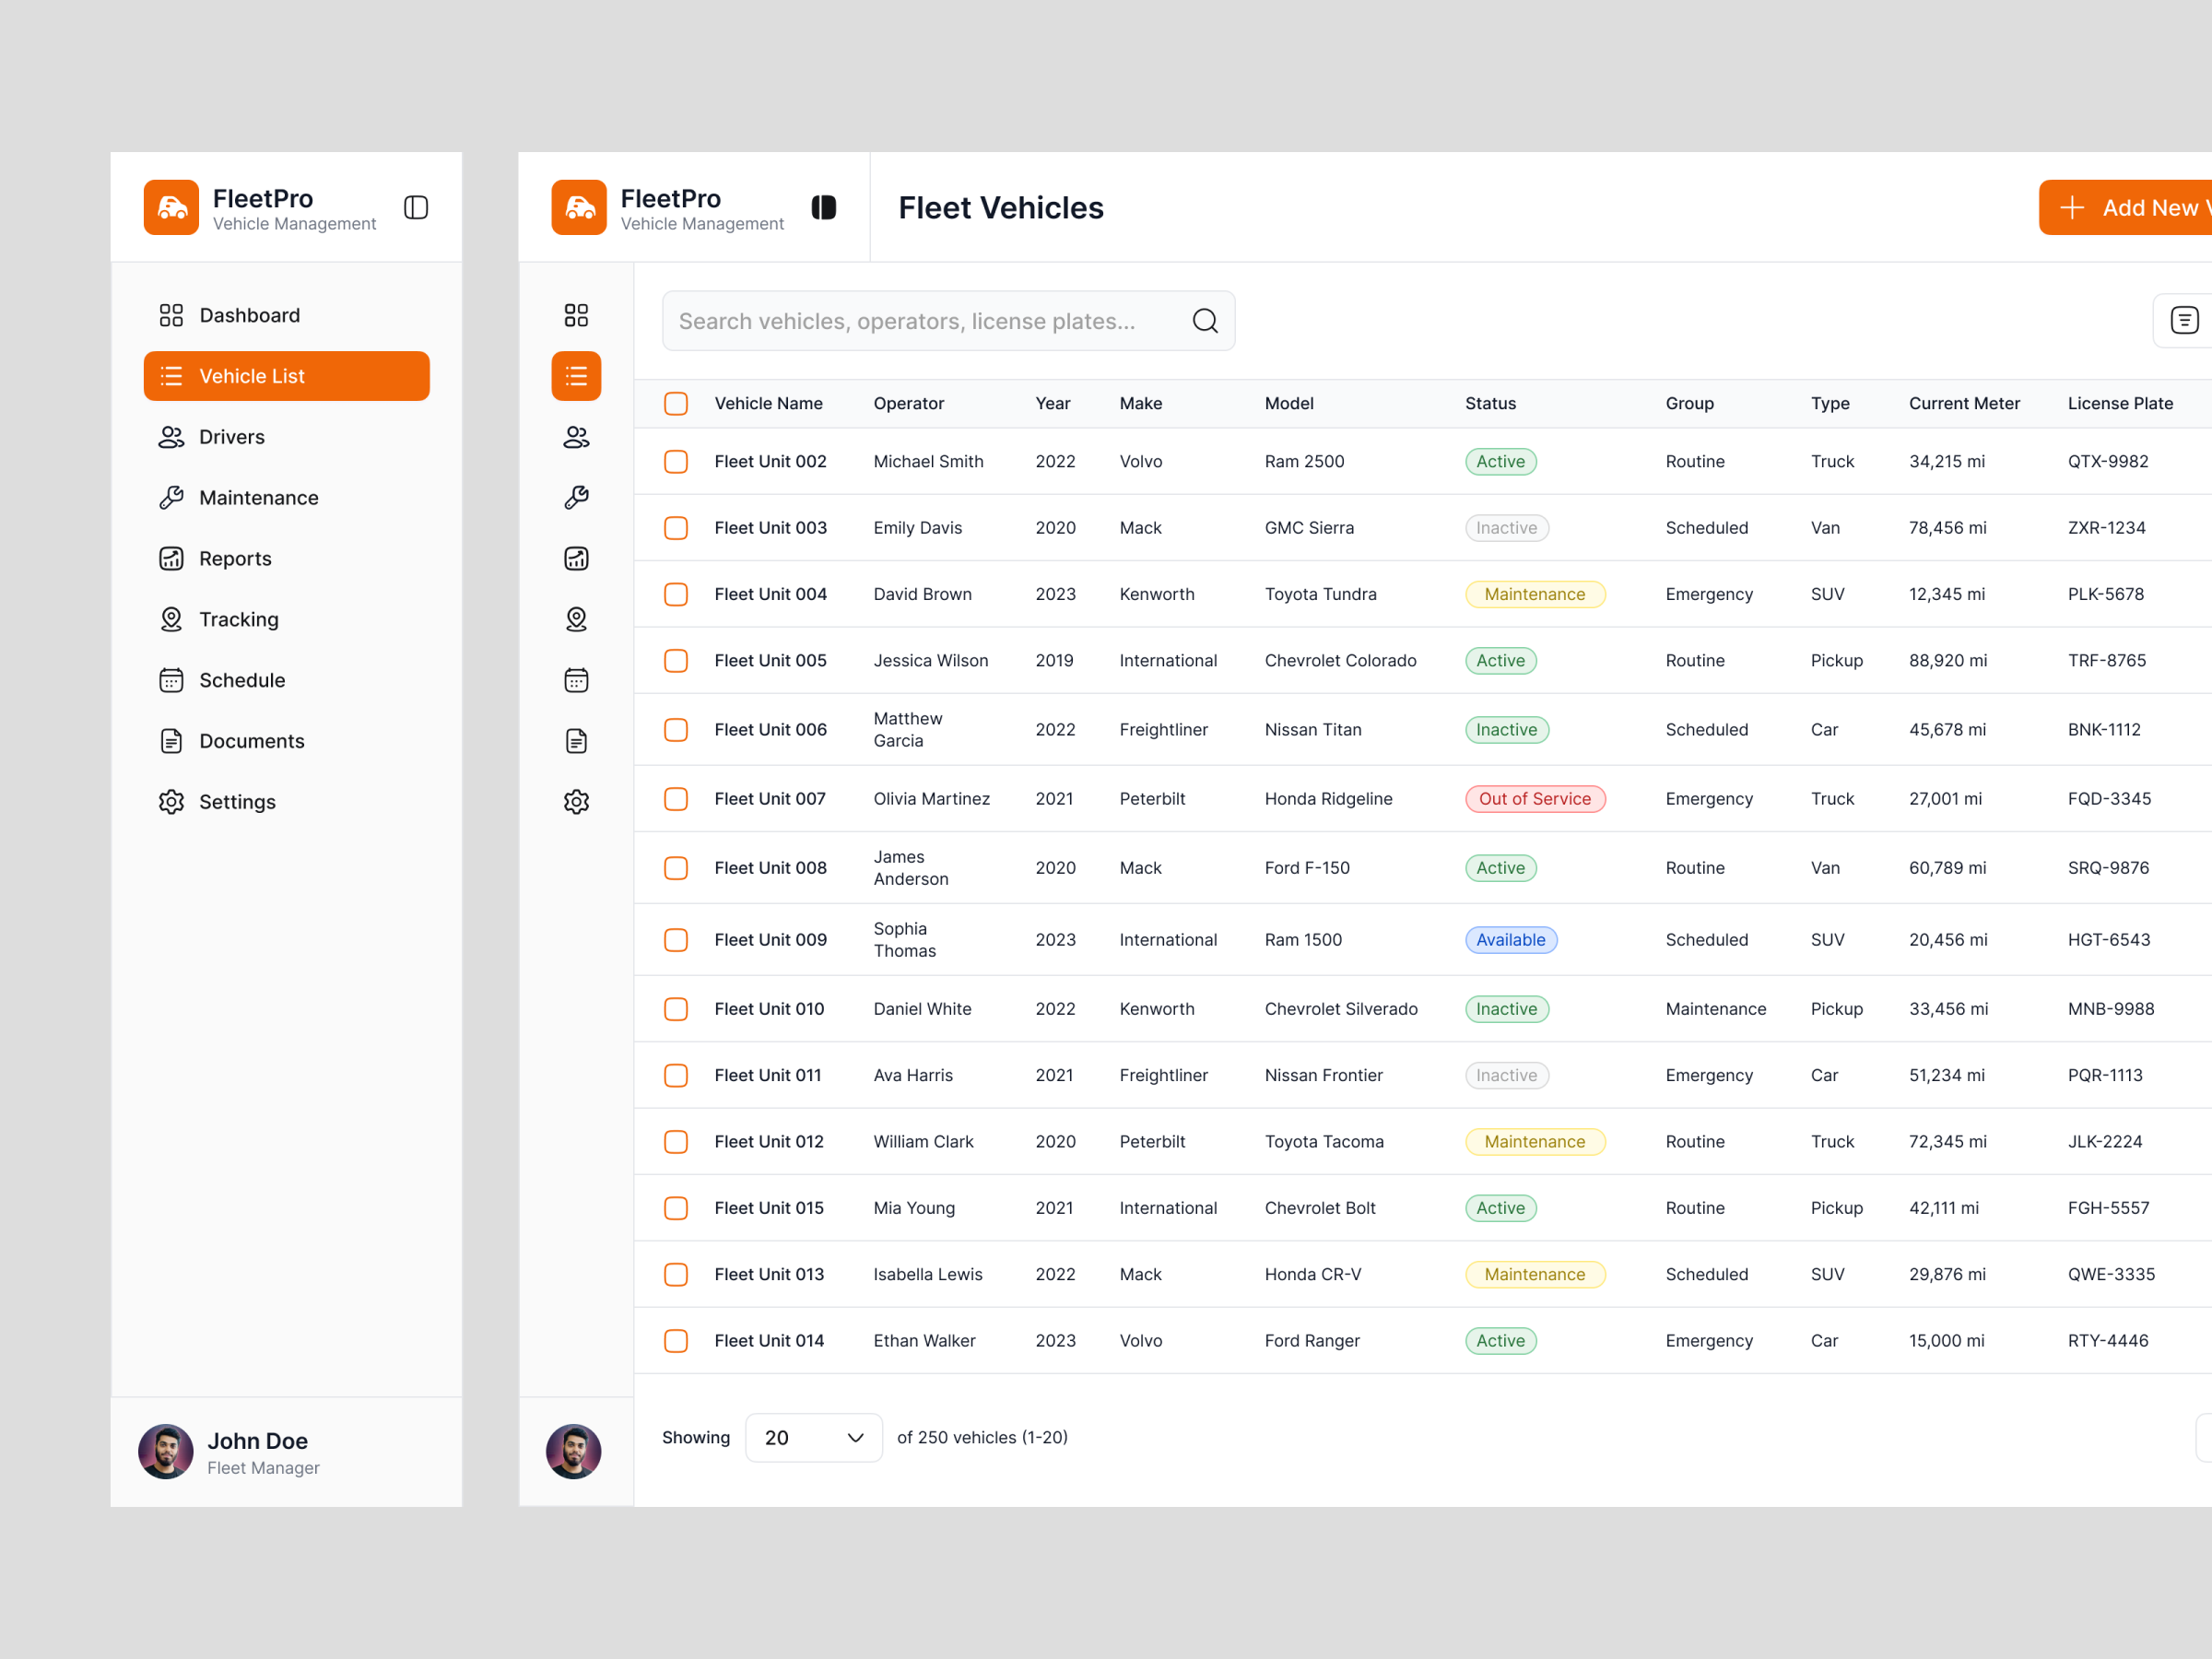Click the Status column header
The image size is (2212, 1659).
click(x=1490, y=403)
